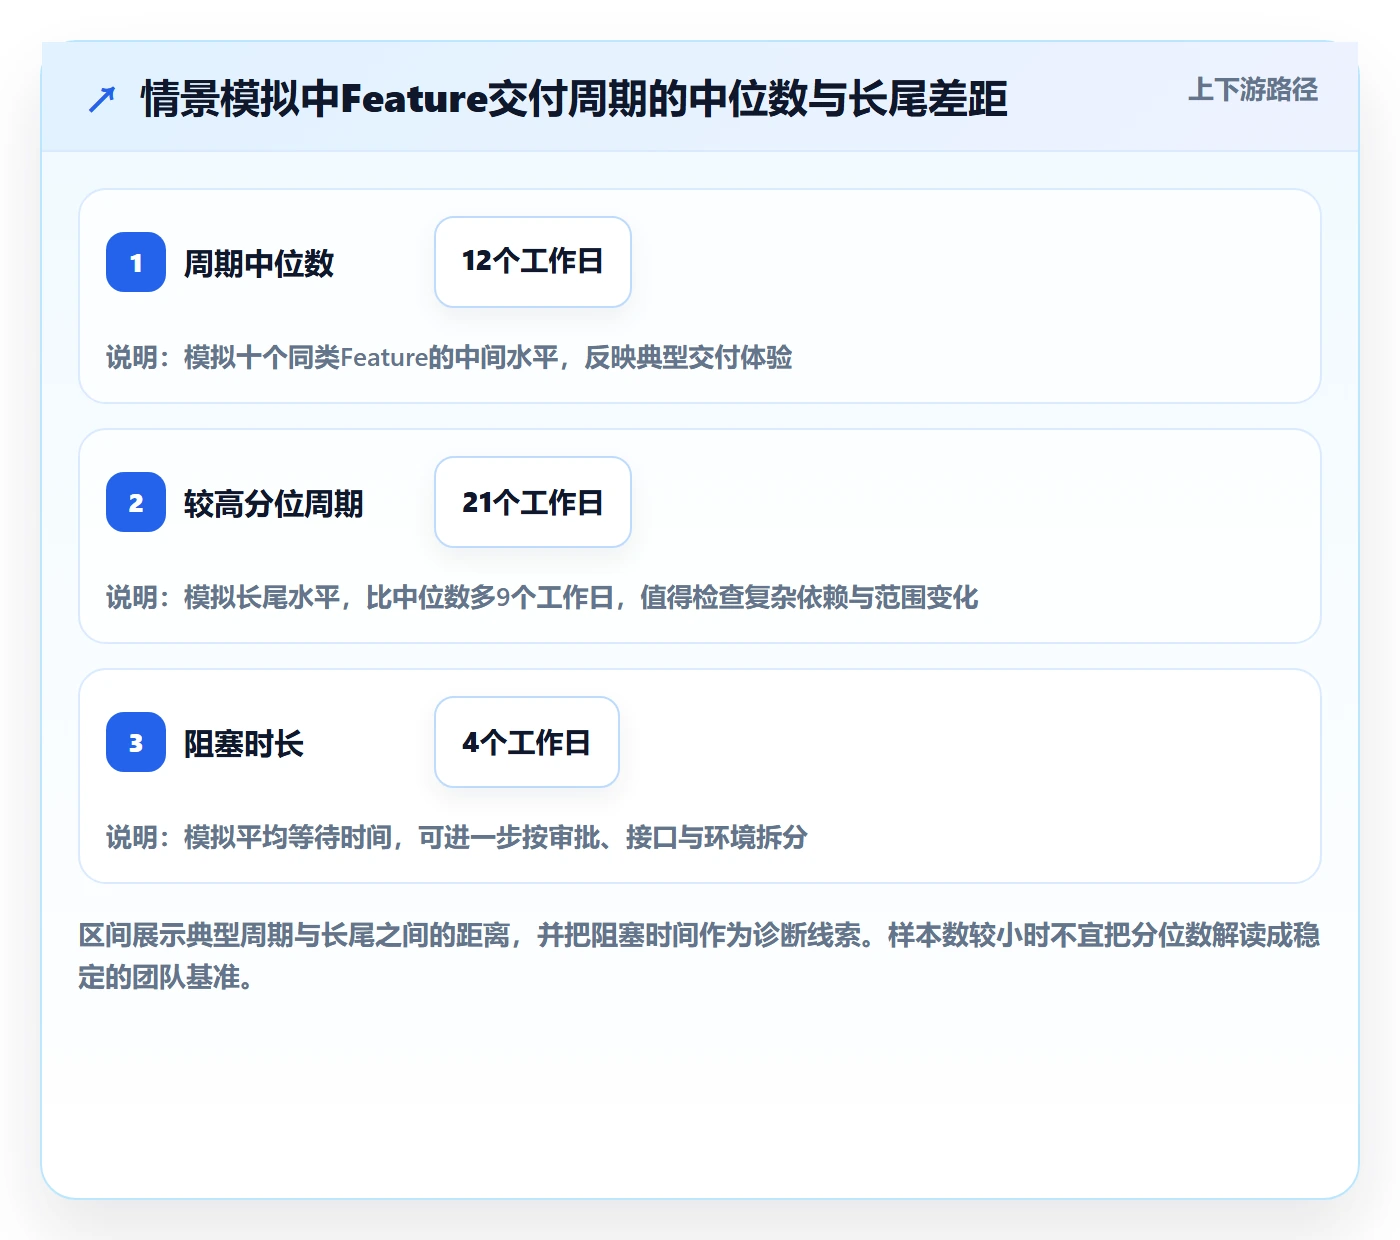1400x1240 pixels.
Task: Click the 周期中位数 label
Action: click(x=259, y=263)
